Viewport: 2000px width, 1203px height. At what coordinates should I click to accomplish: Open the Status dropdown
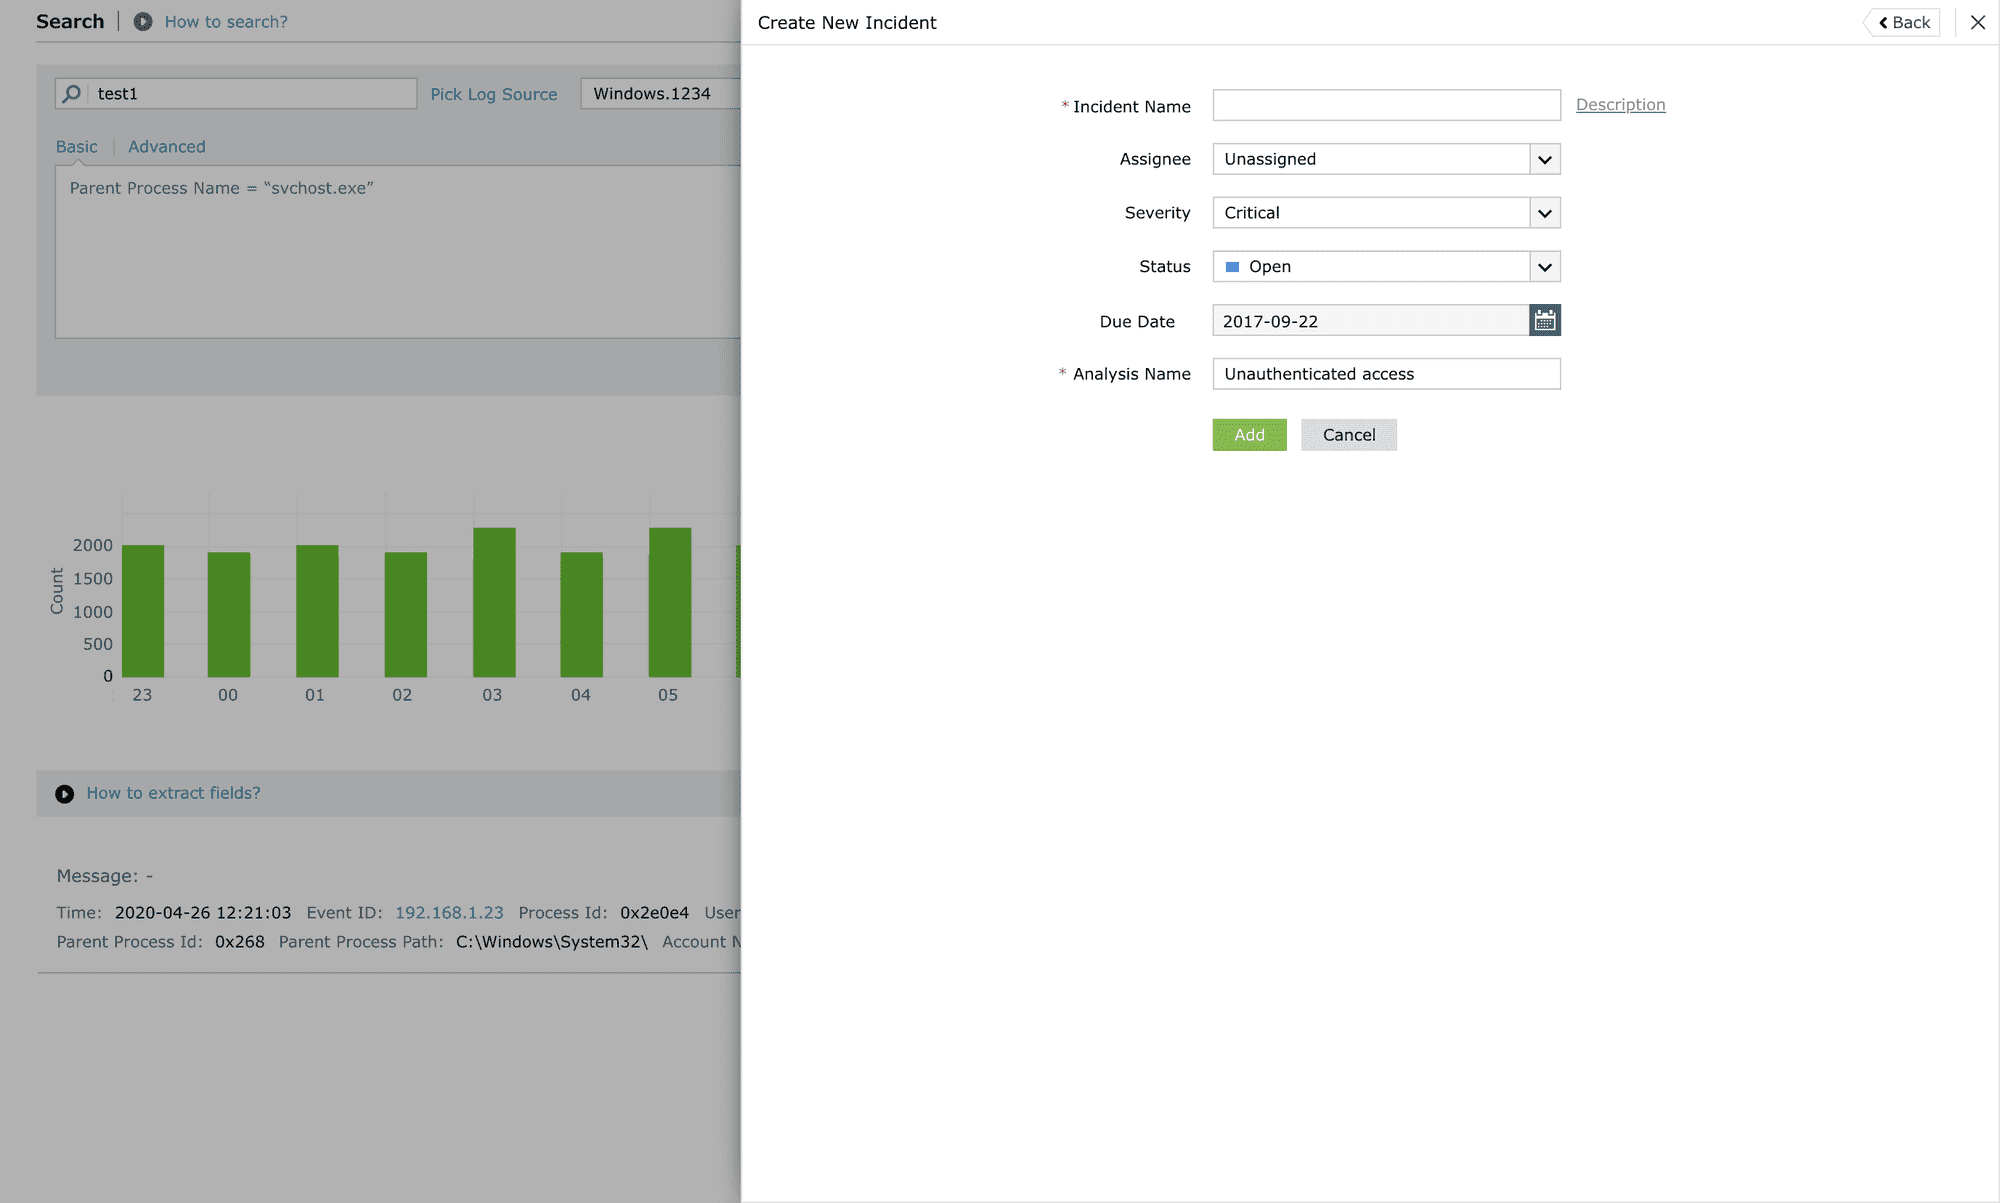tap(1543, 266)
